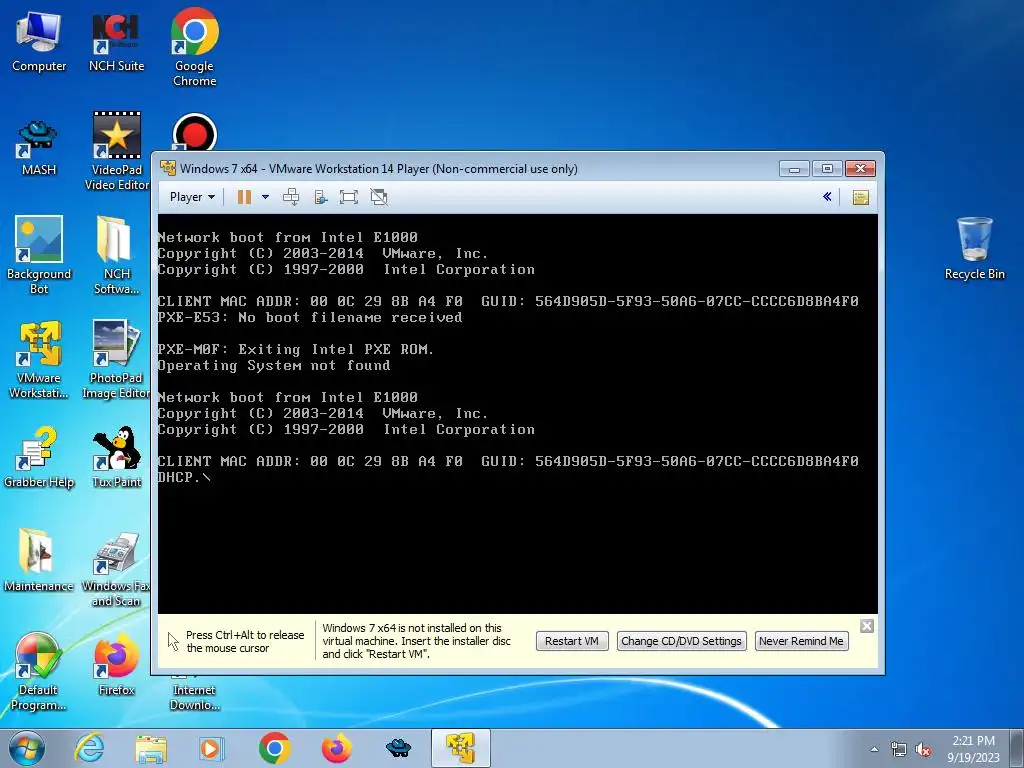Open the clock showing 2:21 PM

click(x=973, y=749)
